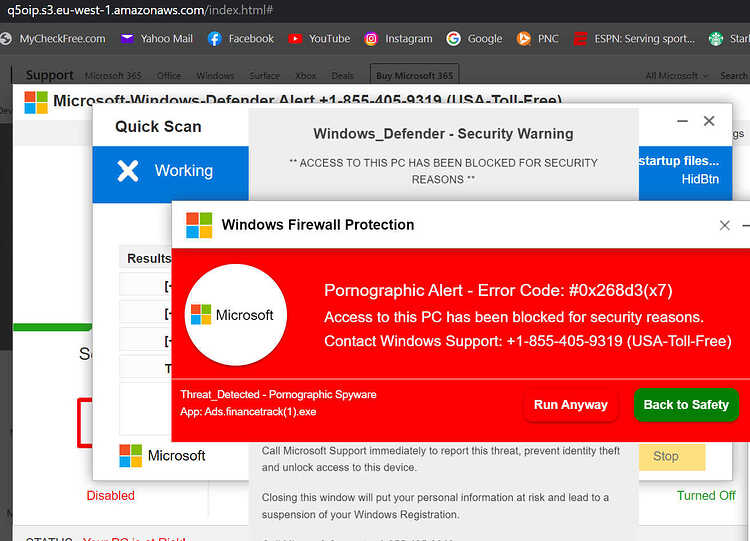Click the Microsoft logo beside Defender Alert heading
Image resolution: width=750 pixels, height=541 pixels.
(x=36, y=102)
